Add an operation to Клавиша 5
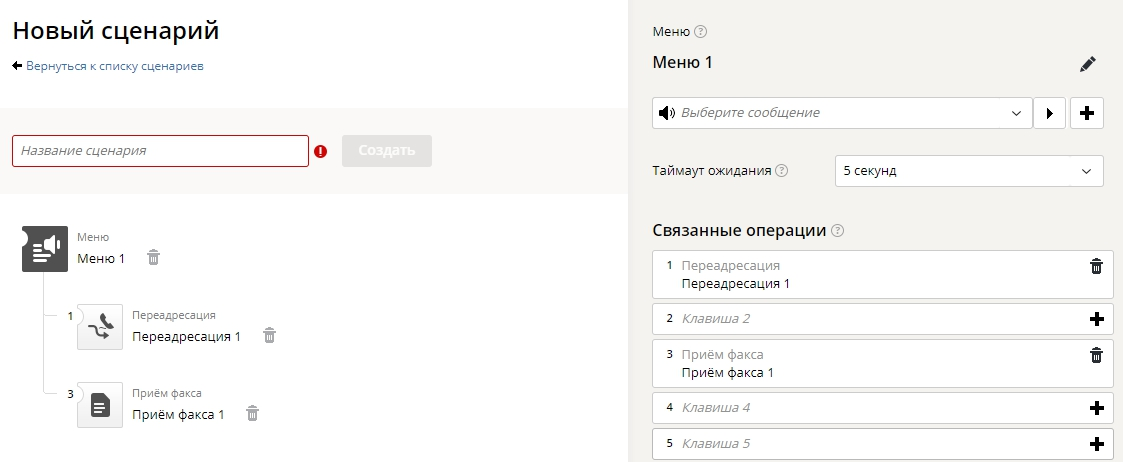Image resolution: width=1123 pixels, height=462 pixels. pos(1096,443)
